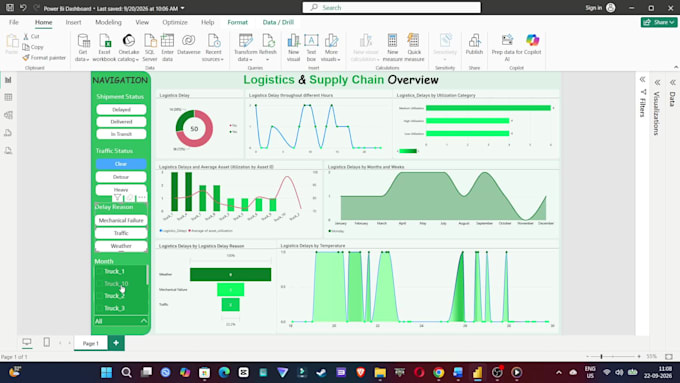Click the filter icon on slicer header
Image resolution: width=680 pixels, height=383 pixels.
[117, 197]
